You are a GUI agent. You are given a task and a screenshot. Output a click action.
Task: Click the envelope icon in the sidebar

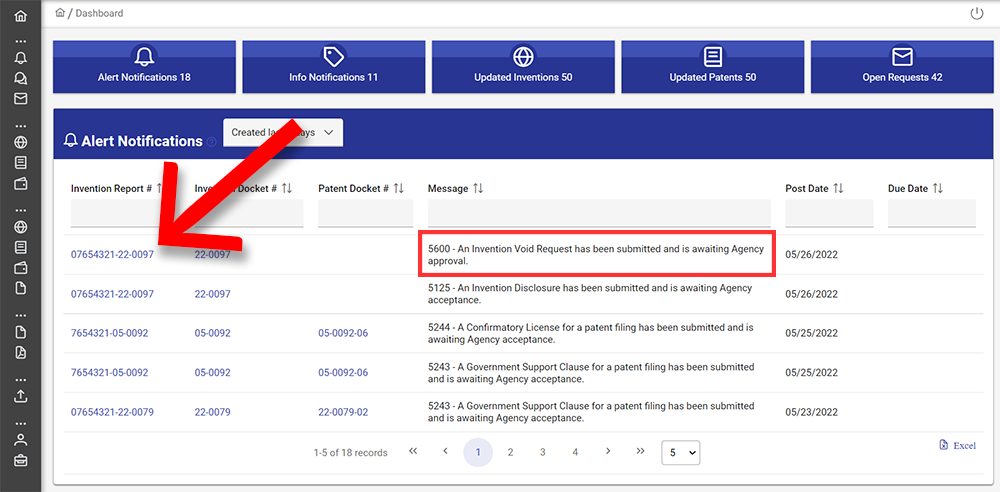(x=20, y=99)
